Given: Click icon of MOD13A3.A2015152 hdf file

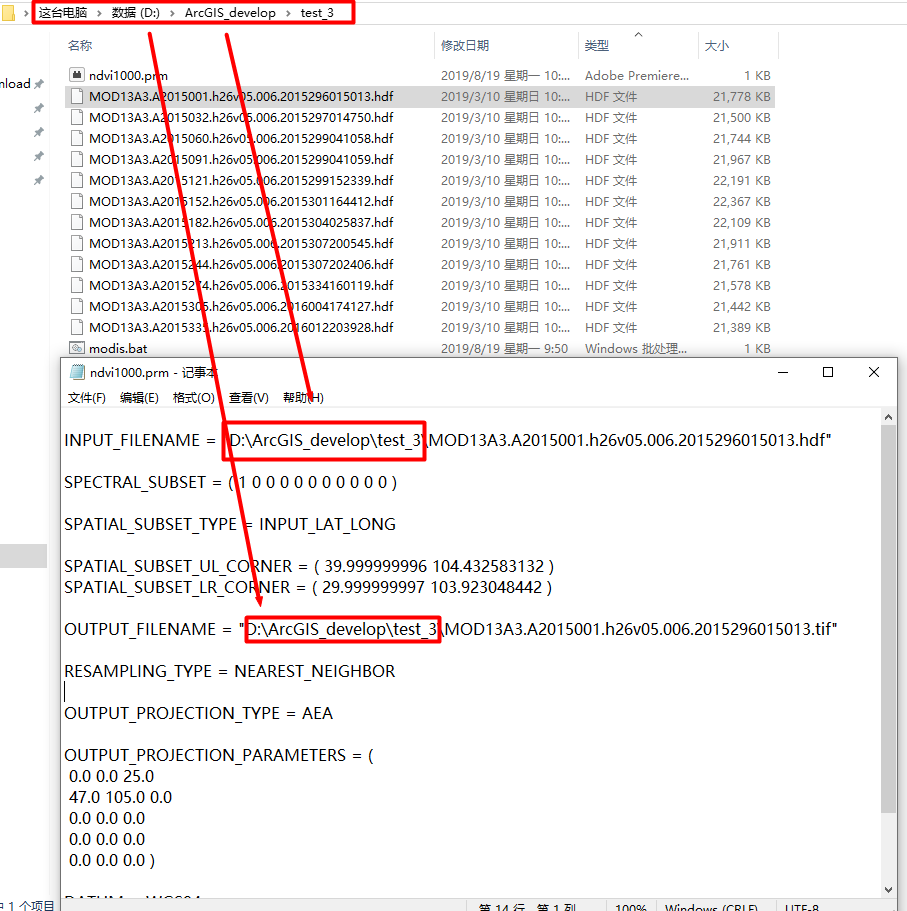Looking at the screenshot, I should coord(77,201).
